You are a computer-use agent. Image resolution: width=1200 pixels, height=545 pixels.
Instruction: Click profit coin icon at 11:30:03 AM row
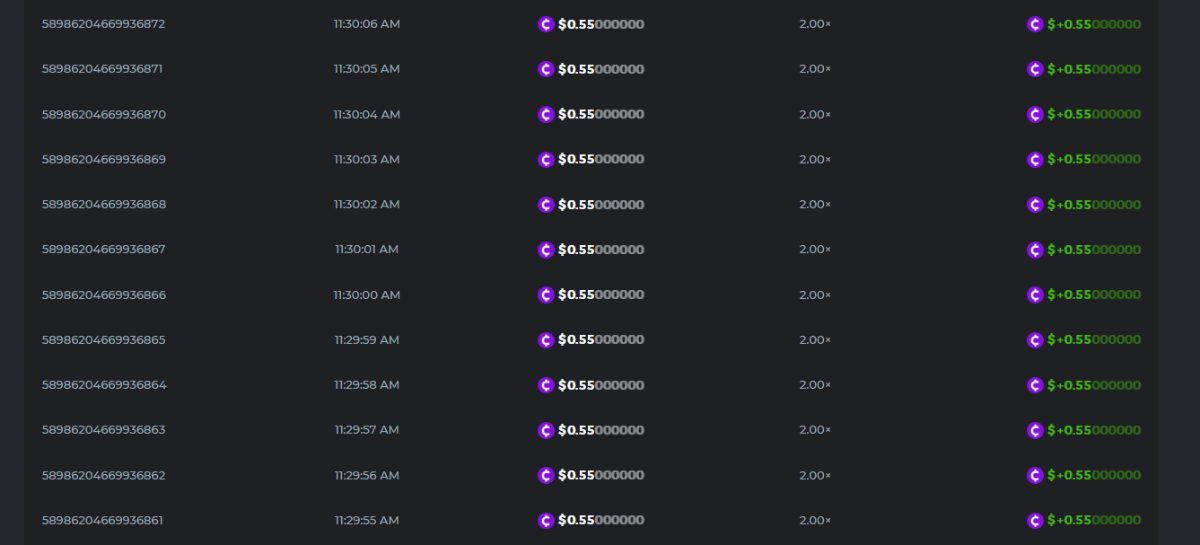click(1035, 159)
